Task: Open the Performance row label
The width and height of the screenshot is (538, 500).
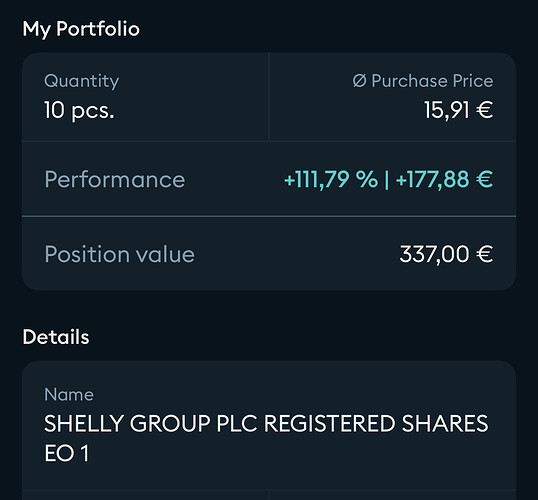Action: (115, 179)
